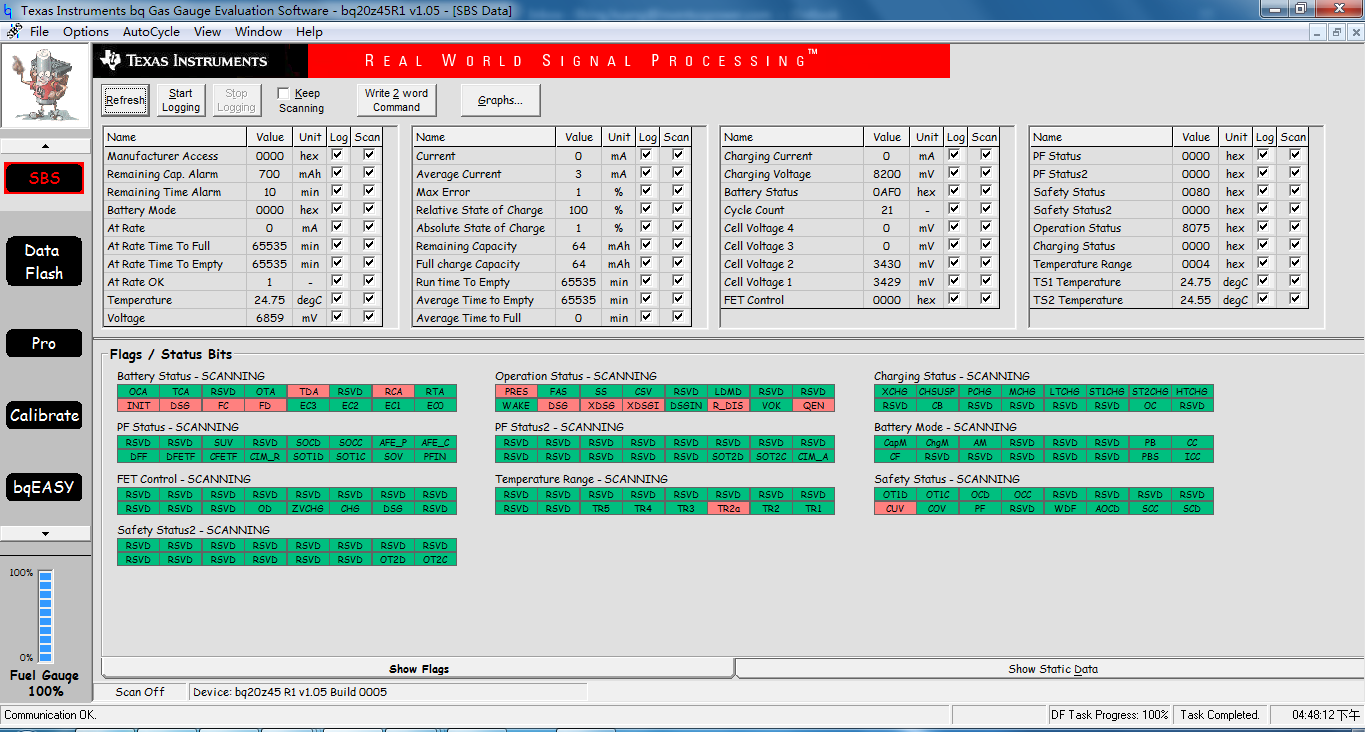Open the SBS data screen from sidebar
Viewport: 1365px width, 732px height.
(x=44, y=179)
